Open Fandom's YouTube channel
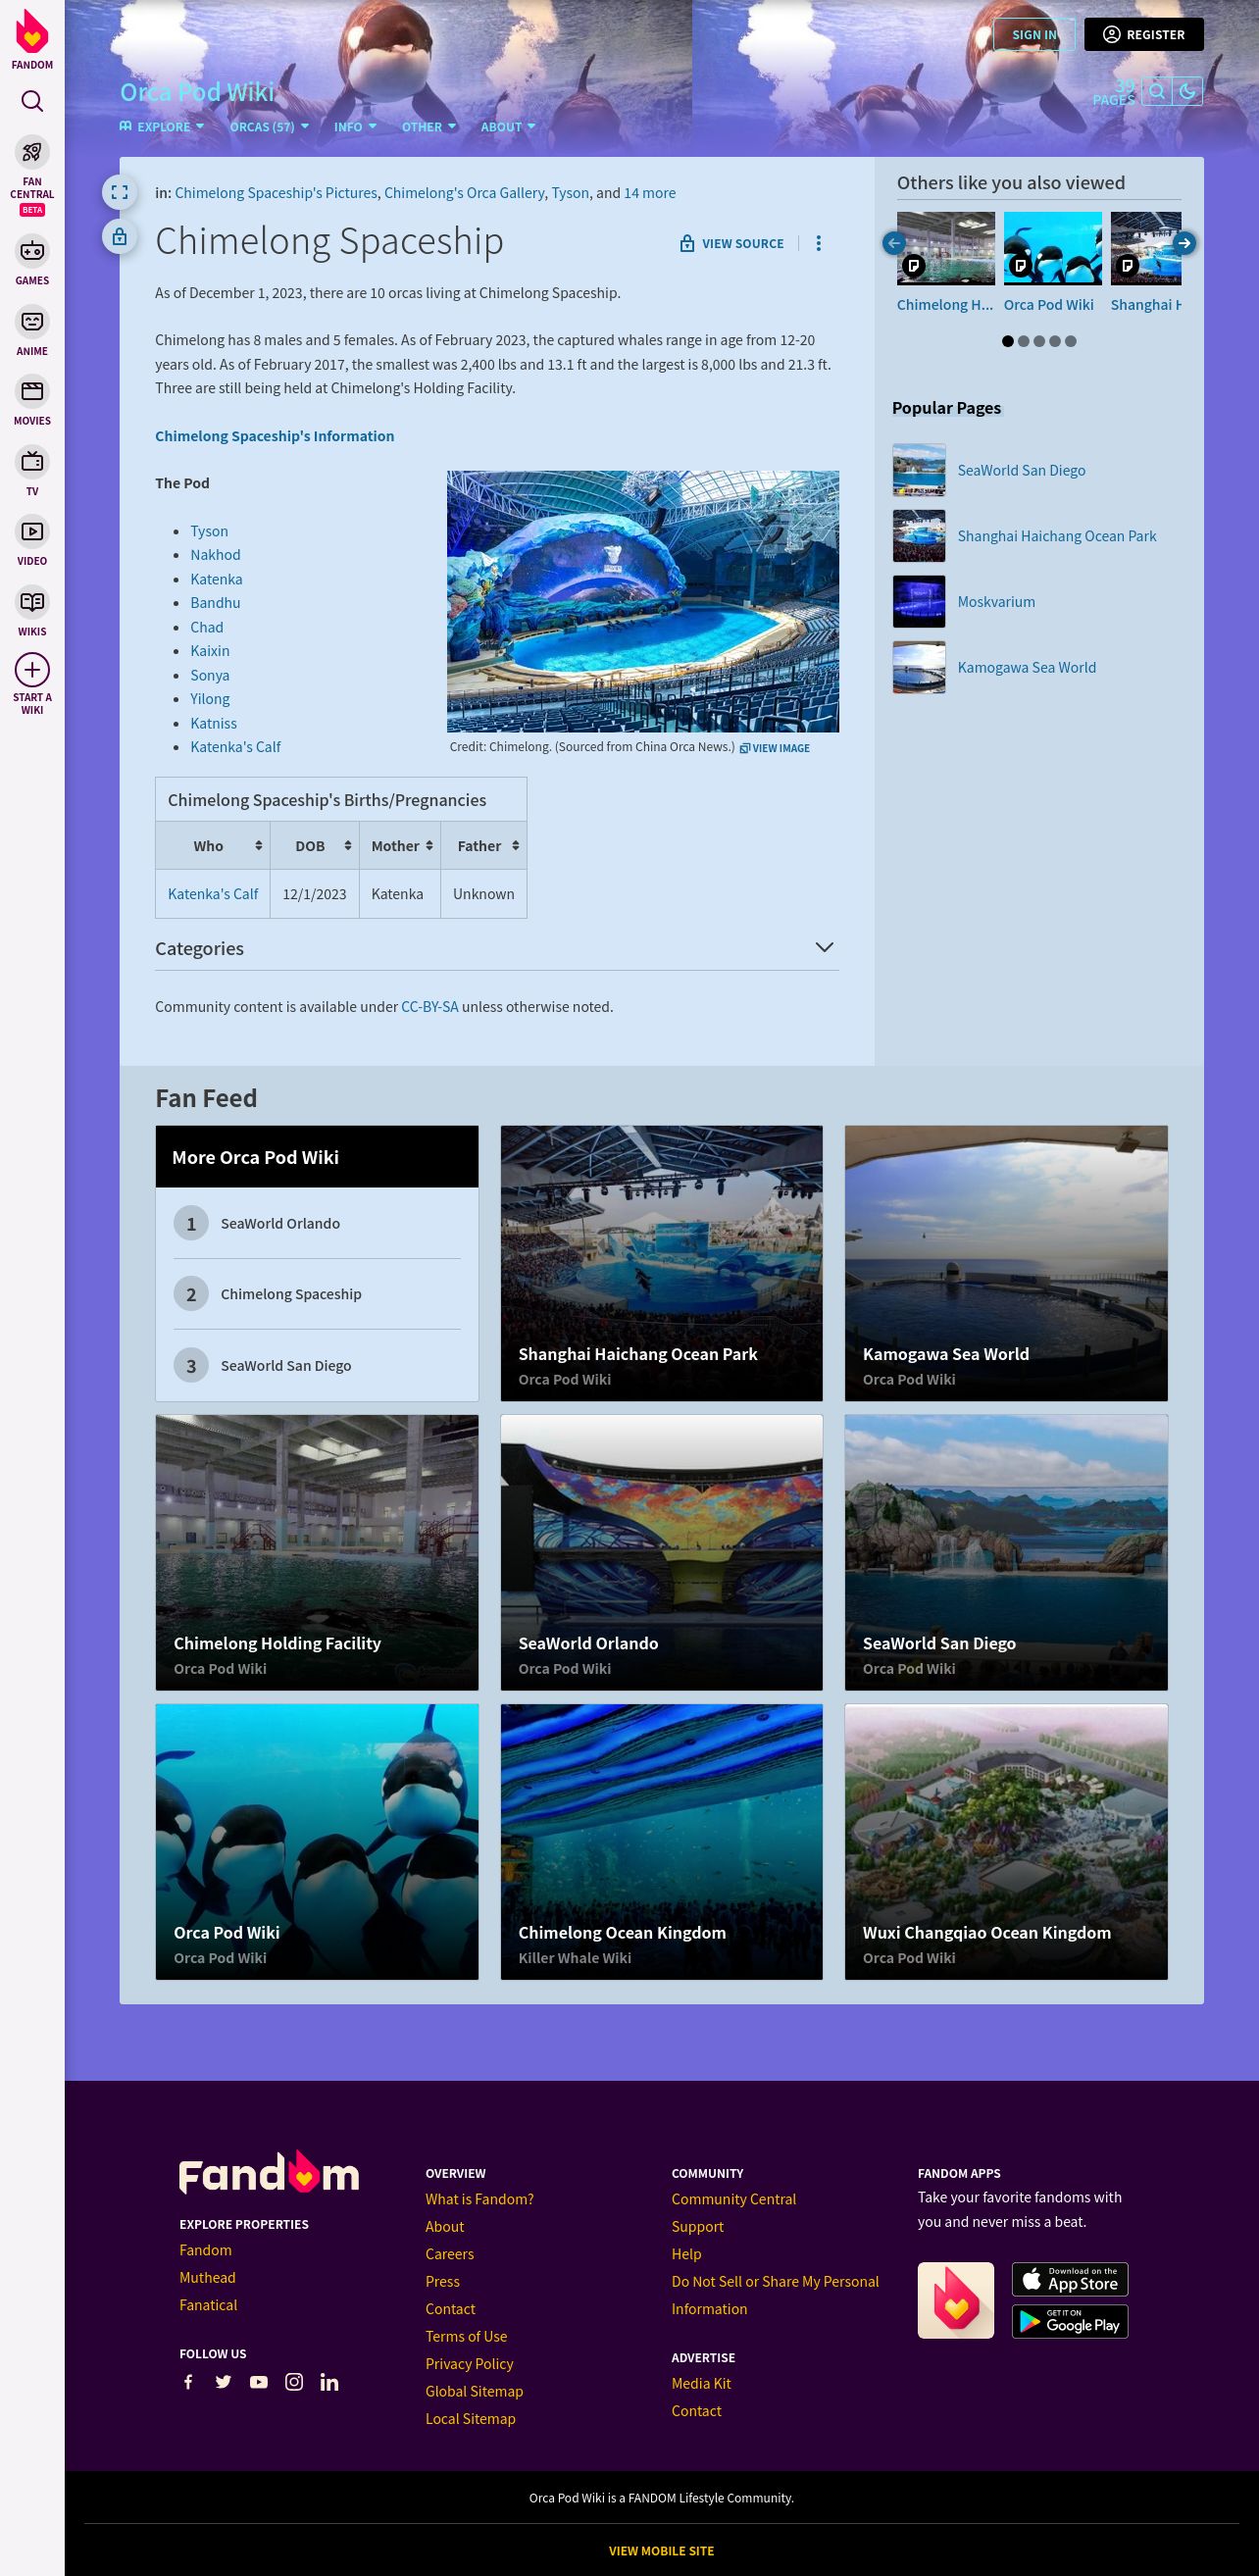 [x=258, y=2382]
